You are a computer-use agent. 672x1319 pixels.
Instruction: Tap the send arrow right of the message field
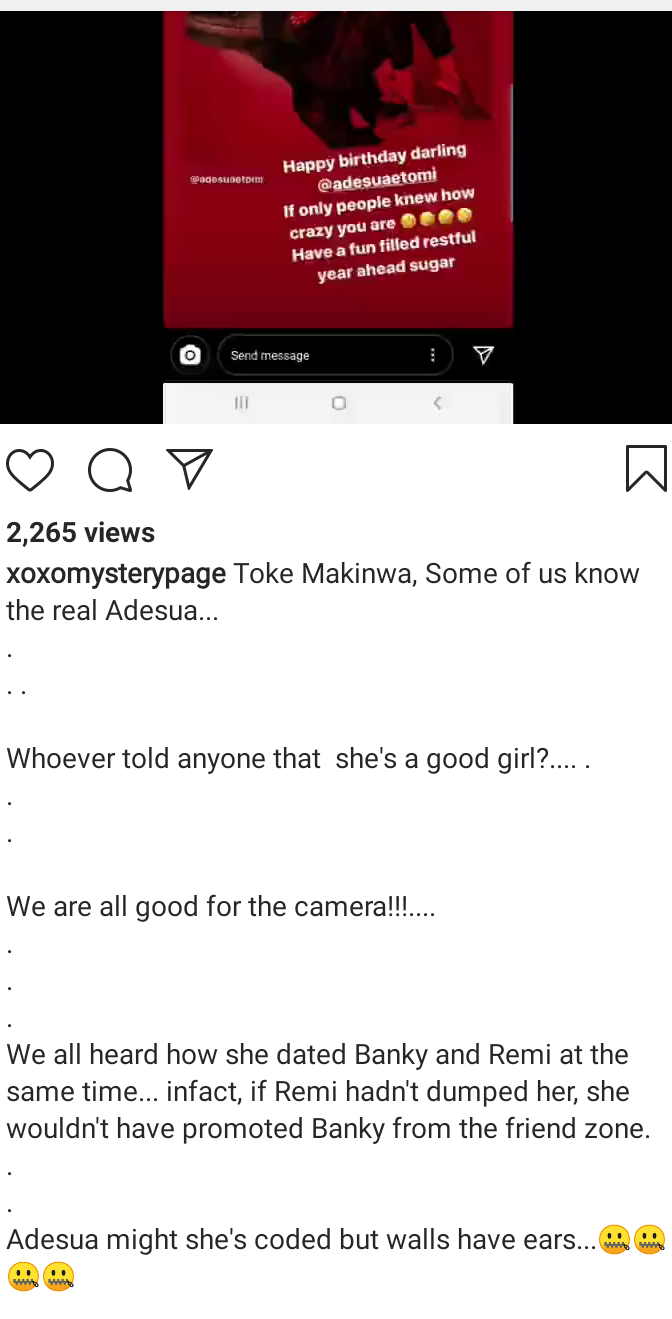(483, 355)
